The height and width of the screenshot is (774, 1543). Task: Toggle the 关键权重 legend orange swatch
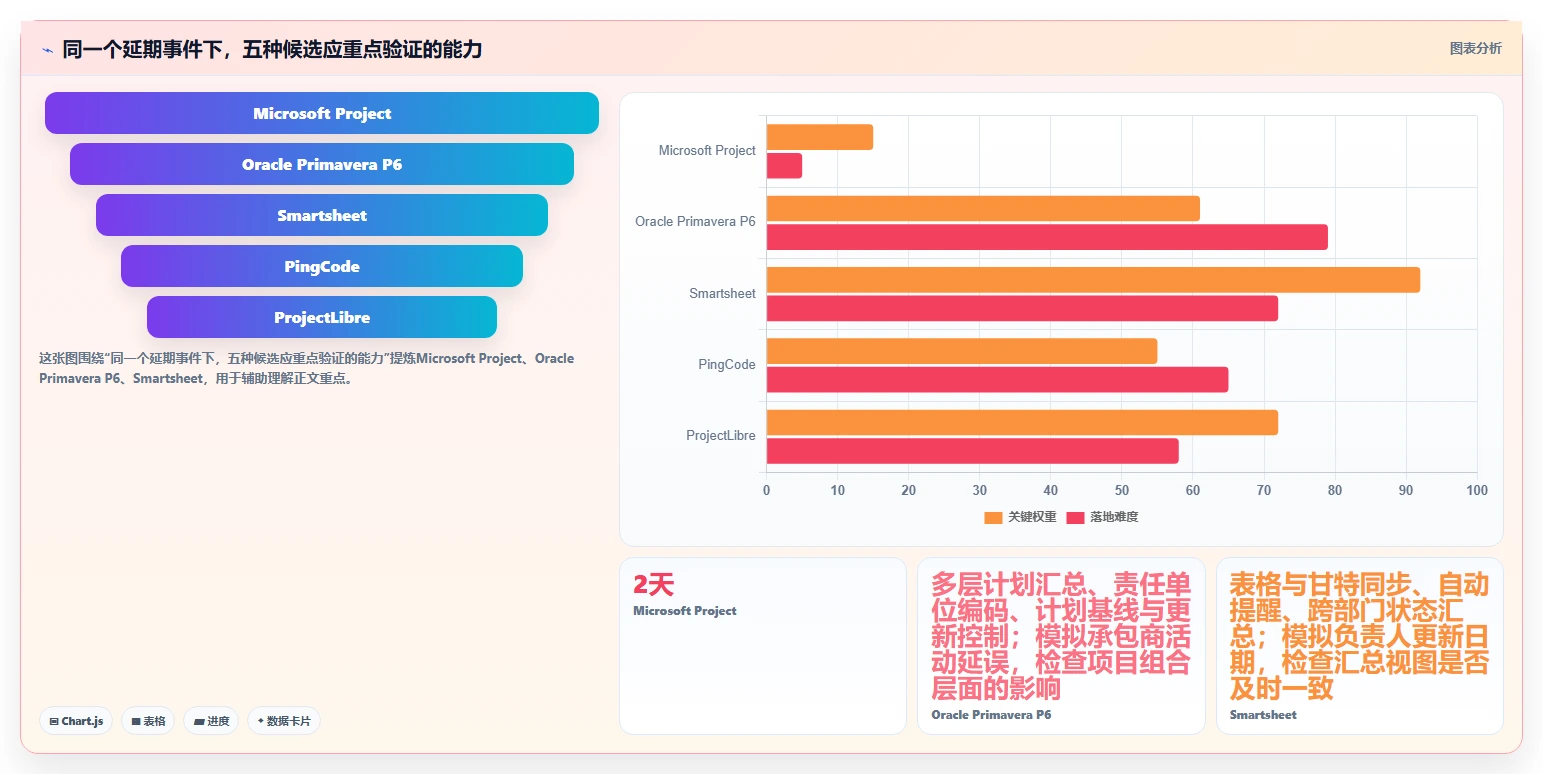[993, 517]
